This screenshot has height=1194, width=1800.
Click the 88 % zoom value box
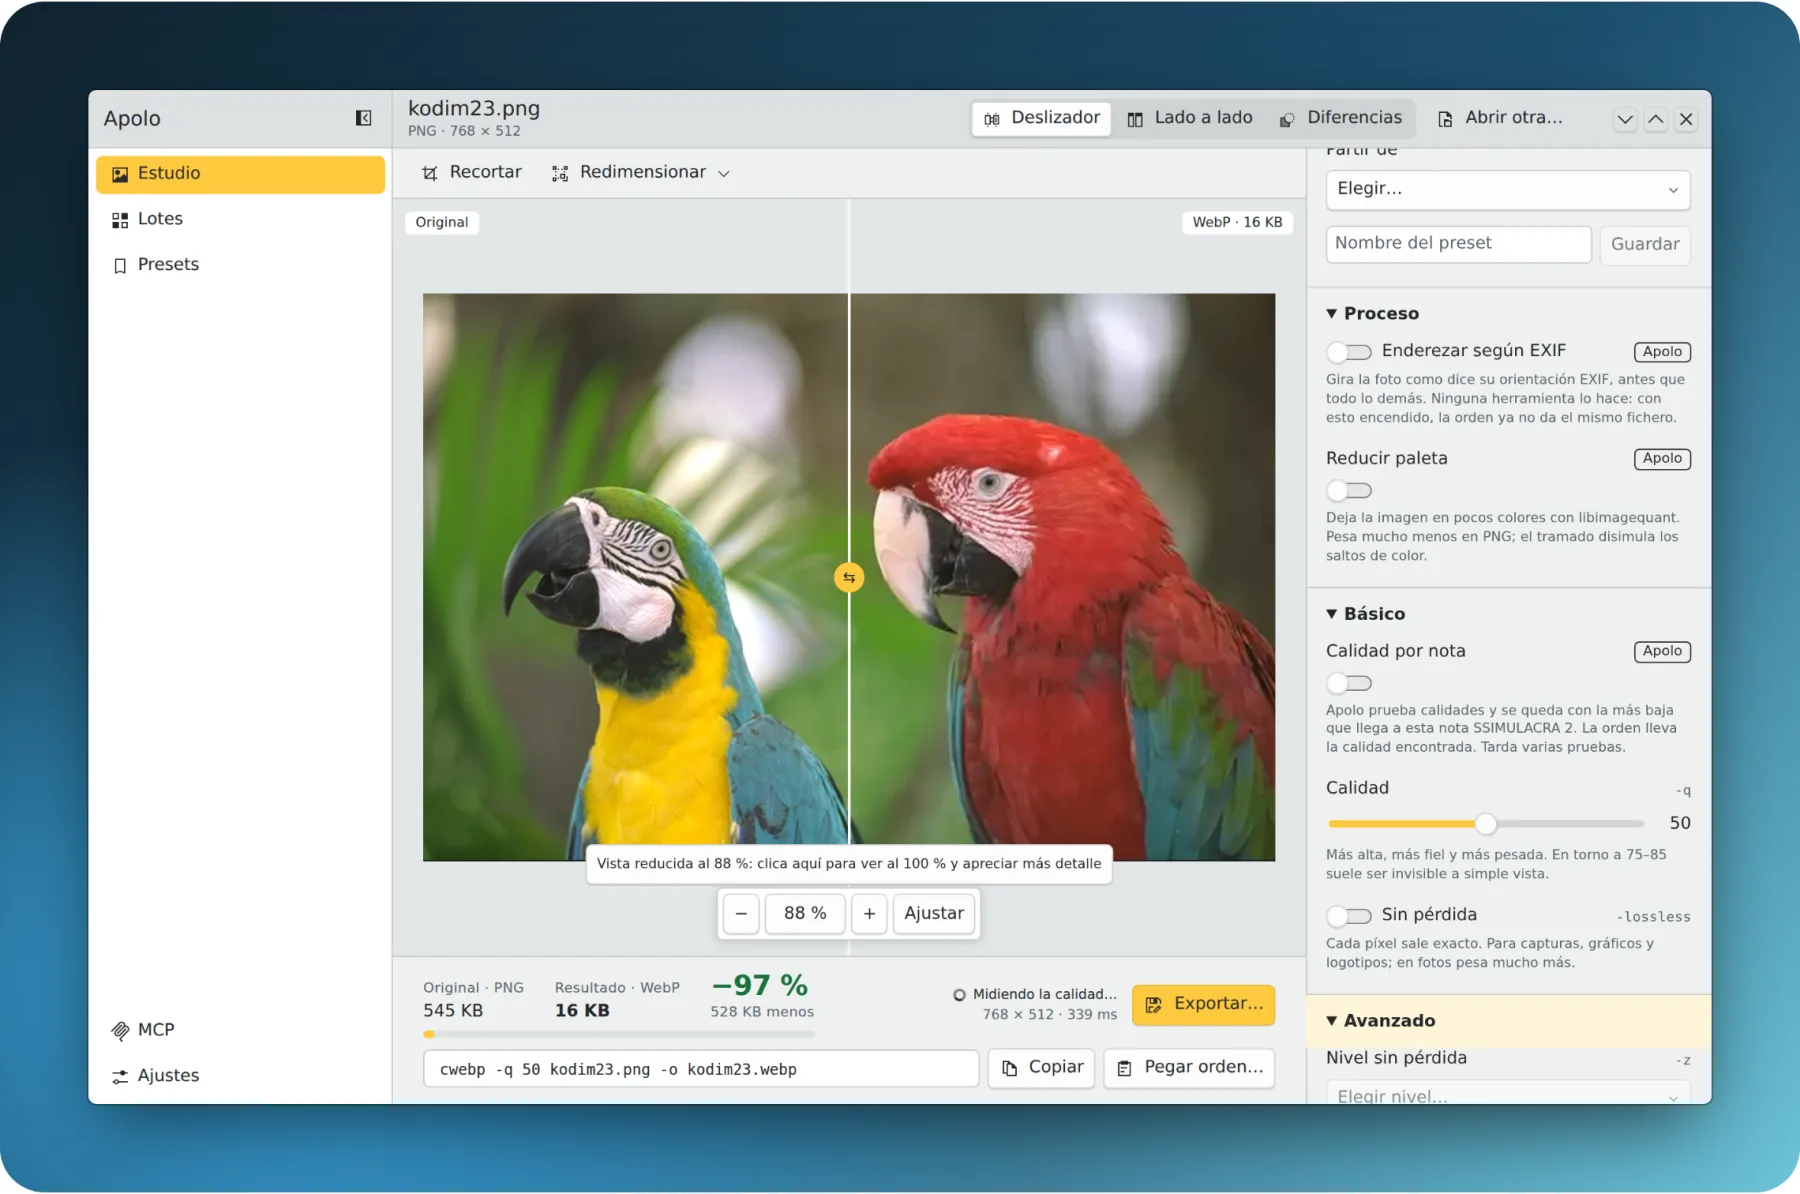pyautogui.click(x=805, y=914)
